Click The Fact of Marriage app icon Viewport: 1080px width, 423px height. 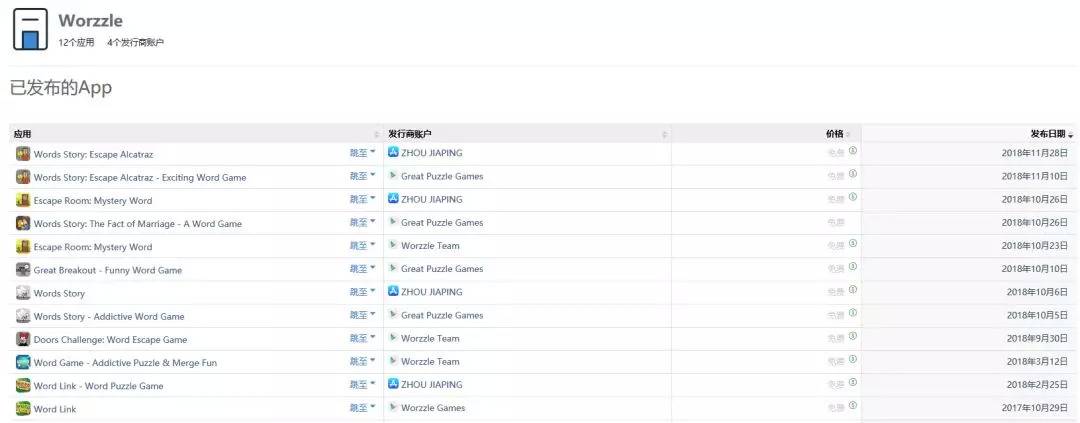[x=23, y=223]
